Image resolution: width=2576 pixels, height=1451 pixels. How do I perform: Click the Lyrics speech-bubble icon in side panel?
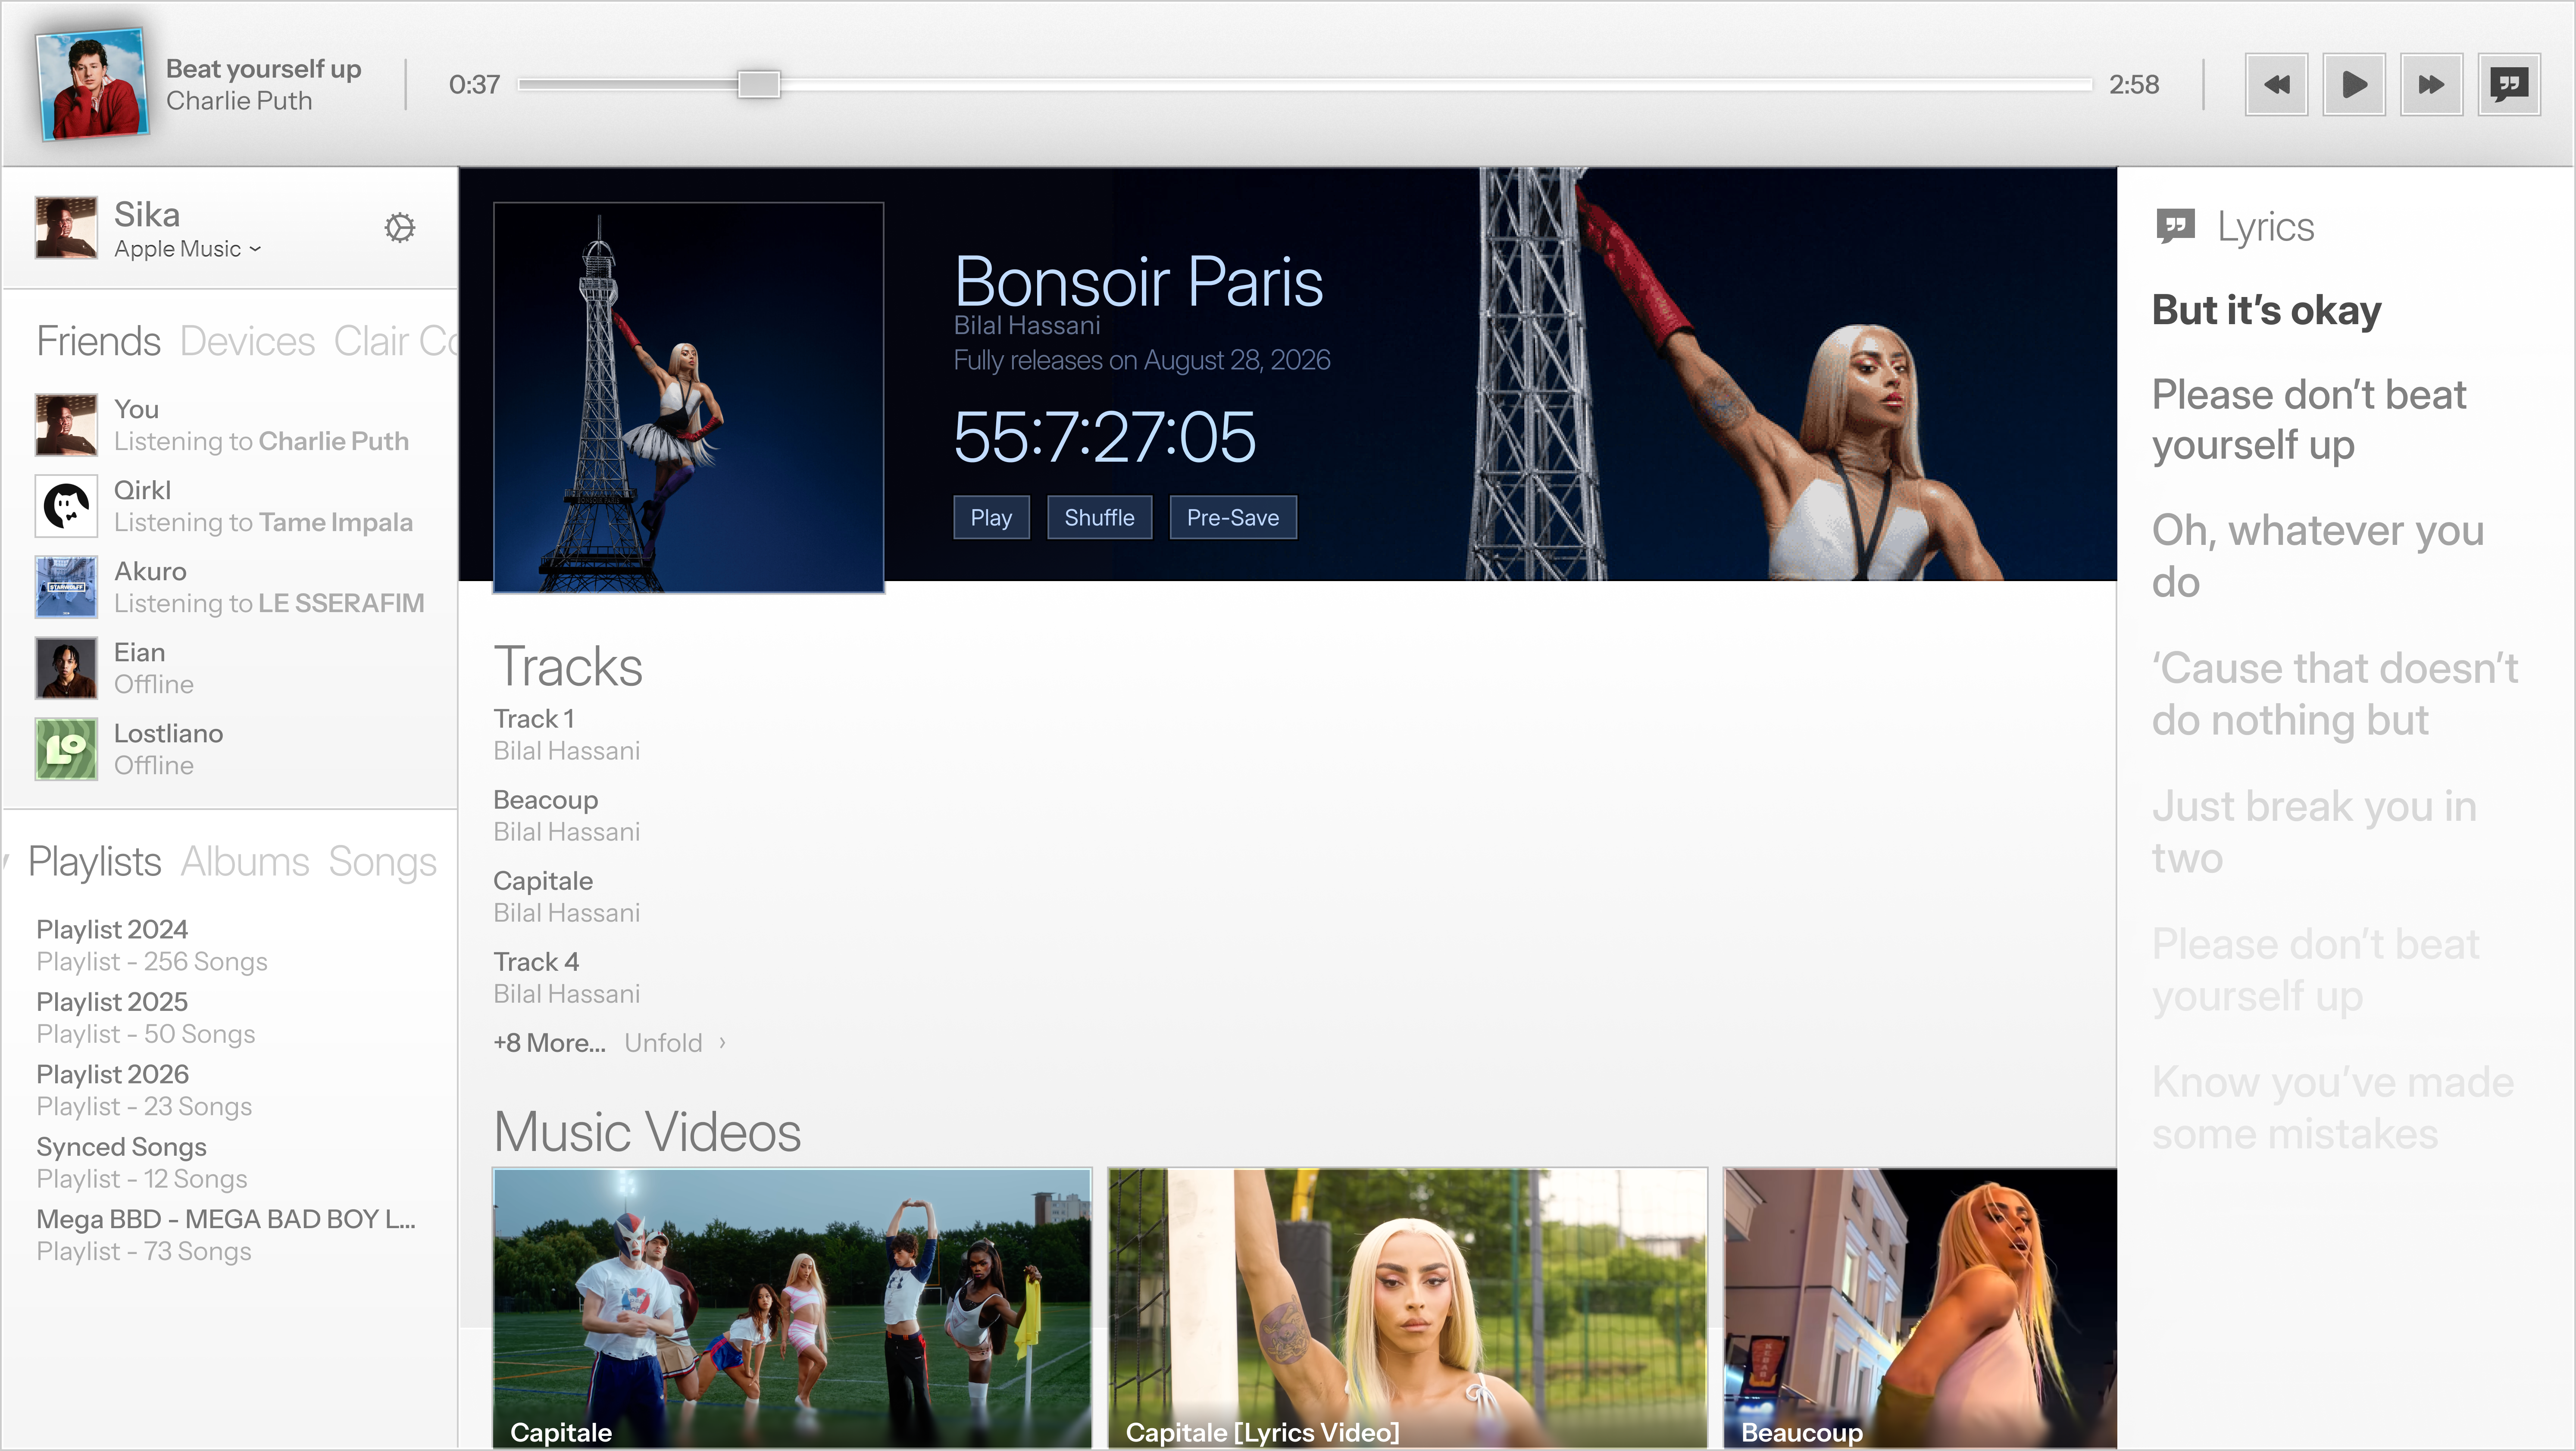coord(2175,226)
